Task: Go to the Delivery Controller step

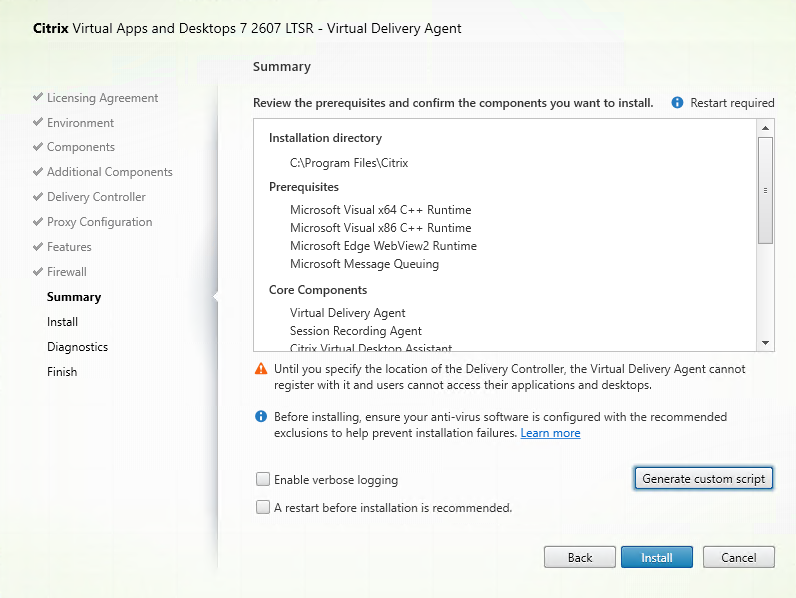Action: click(96, 197)
